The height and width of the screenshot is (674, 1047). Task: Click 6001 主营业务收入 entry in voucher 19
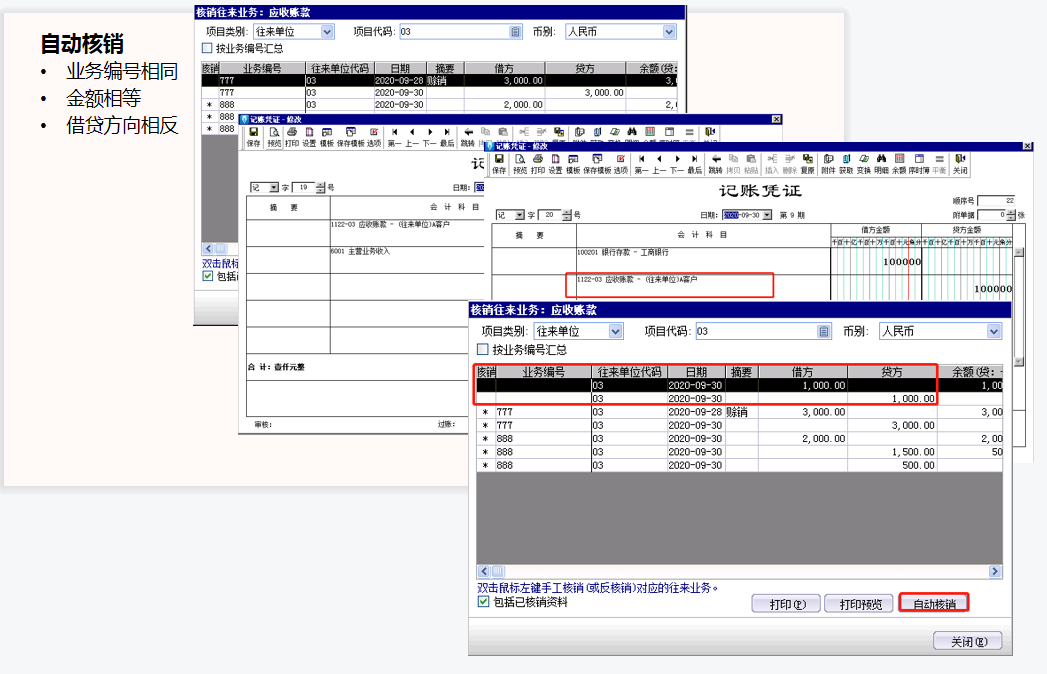click(x=361, y=252)
